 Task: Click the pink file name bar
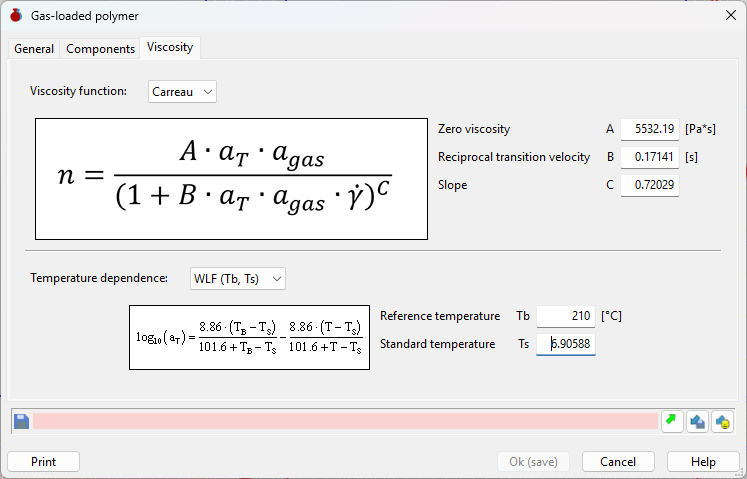(345, 421)
